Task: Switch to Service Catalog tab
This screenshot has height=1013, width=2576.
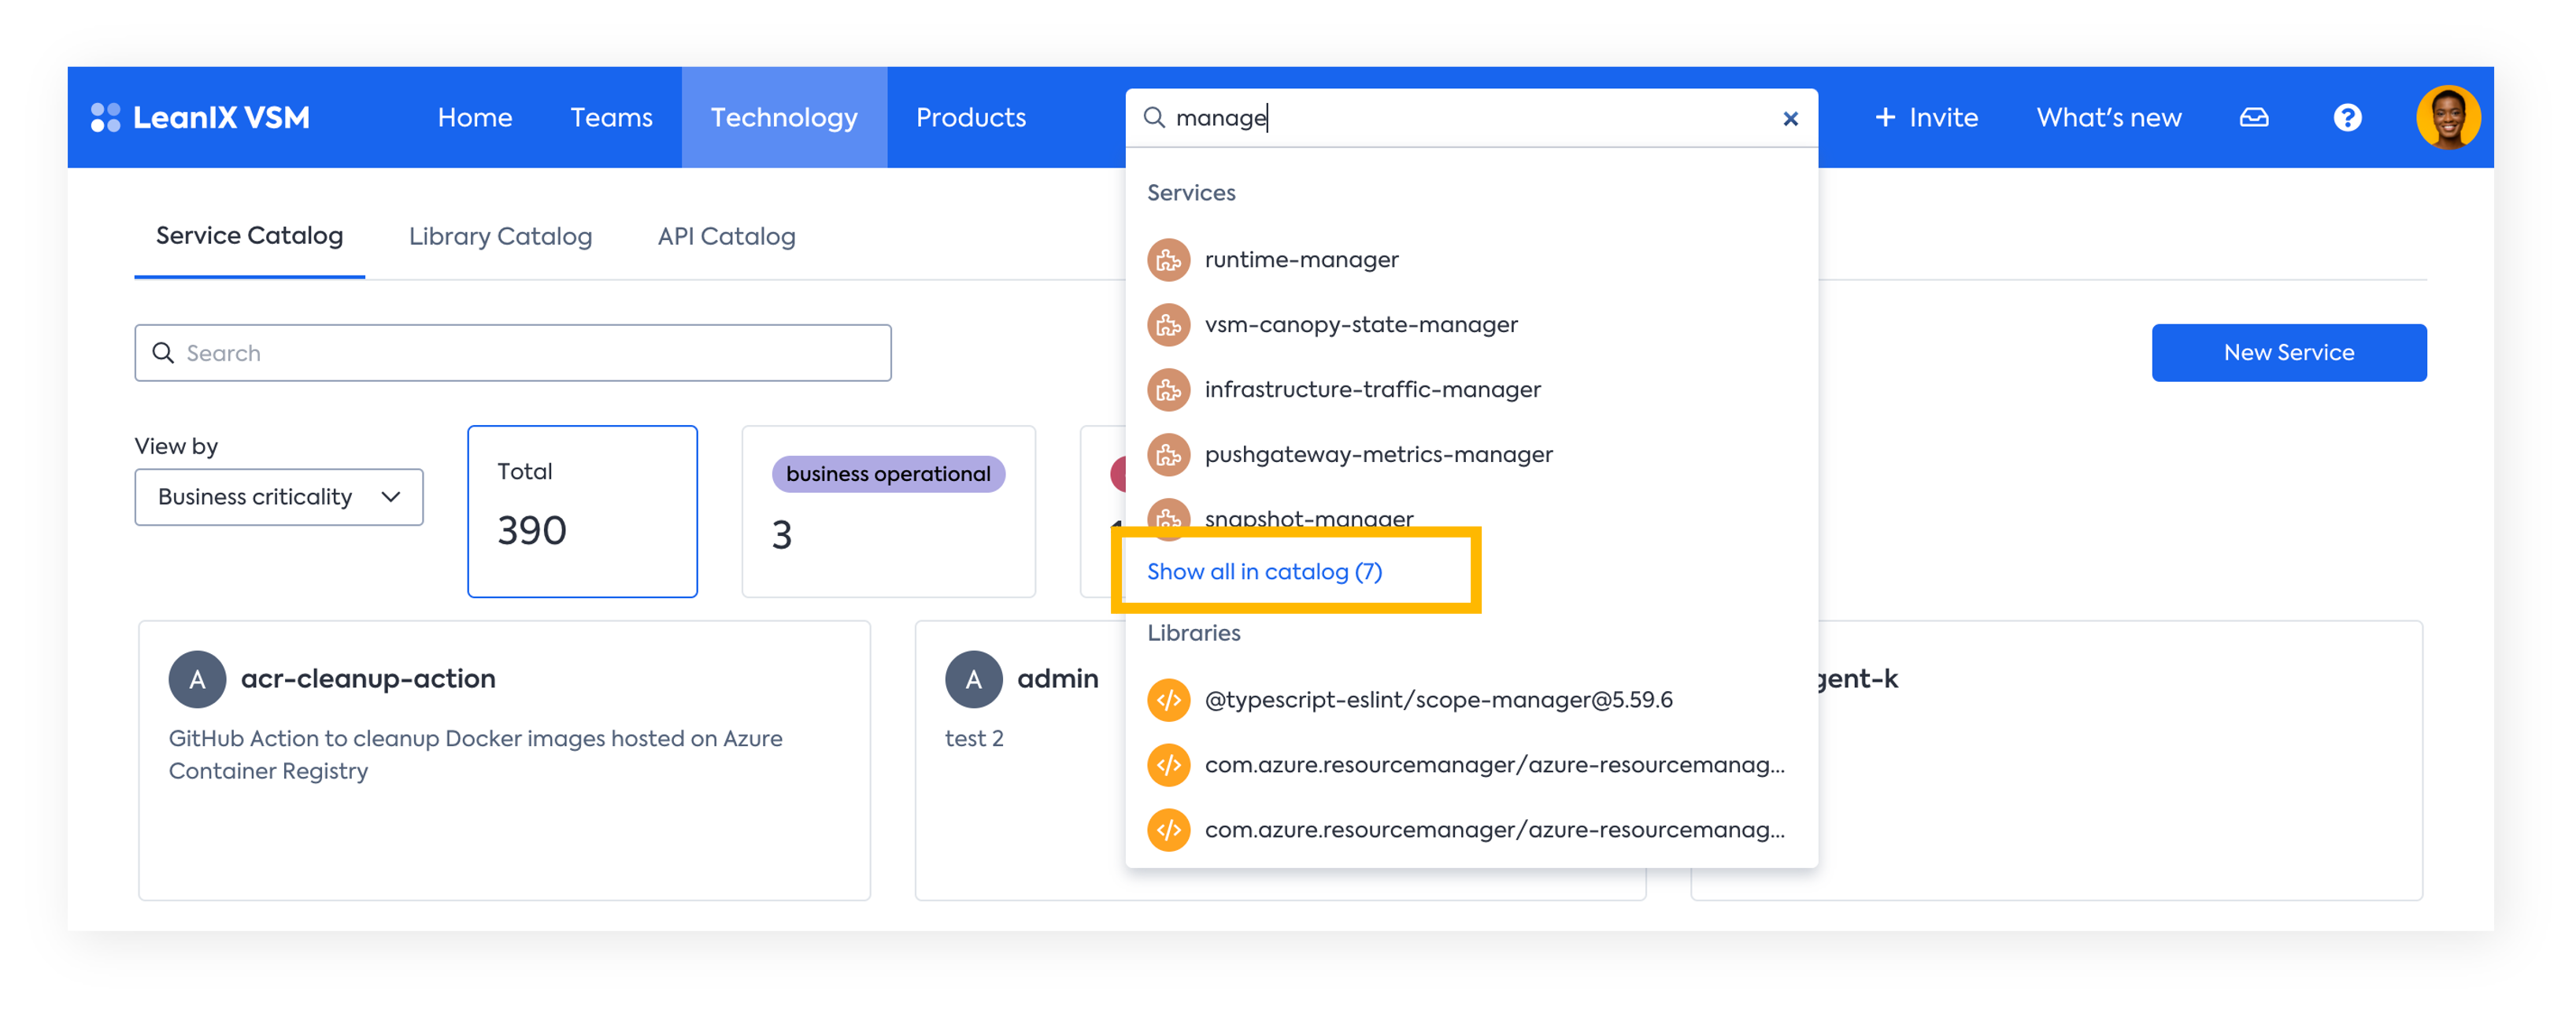Action: coord(249,236)
